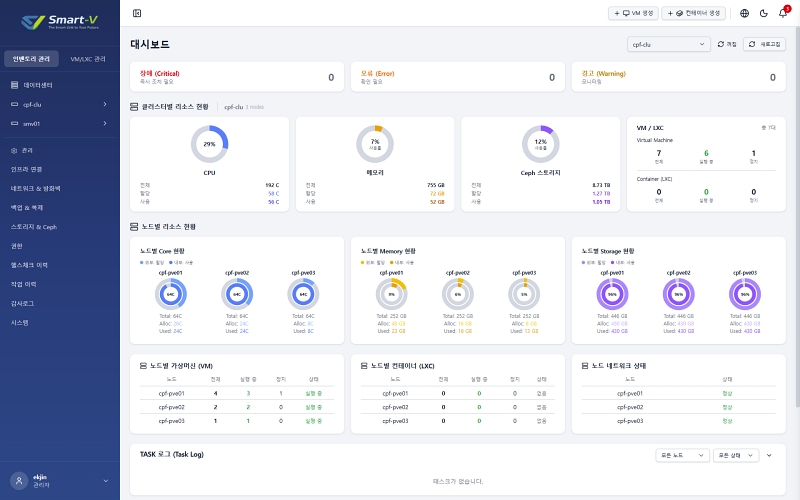
Task: Expand the smv01 sidebar item chevron
Action: (x=105, y=123)
